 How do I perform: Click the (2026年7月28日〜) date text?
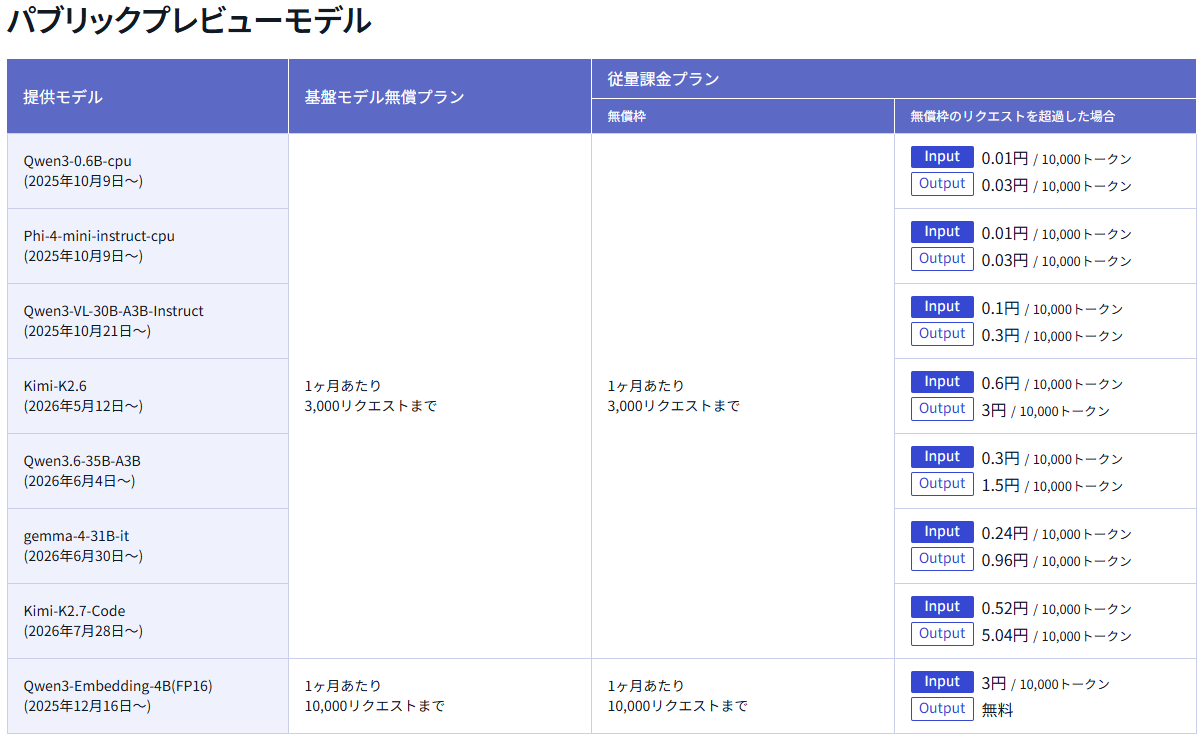83,631
